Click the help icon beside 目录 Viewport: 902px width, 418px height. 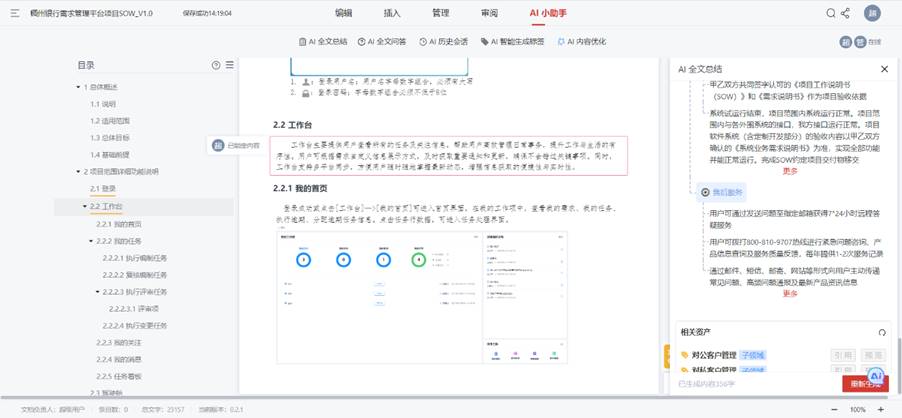click(x=216, y=66)
